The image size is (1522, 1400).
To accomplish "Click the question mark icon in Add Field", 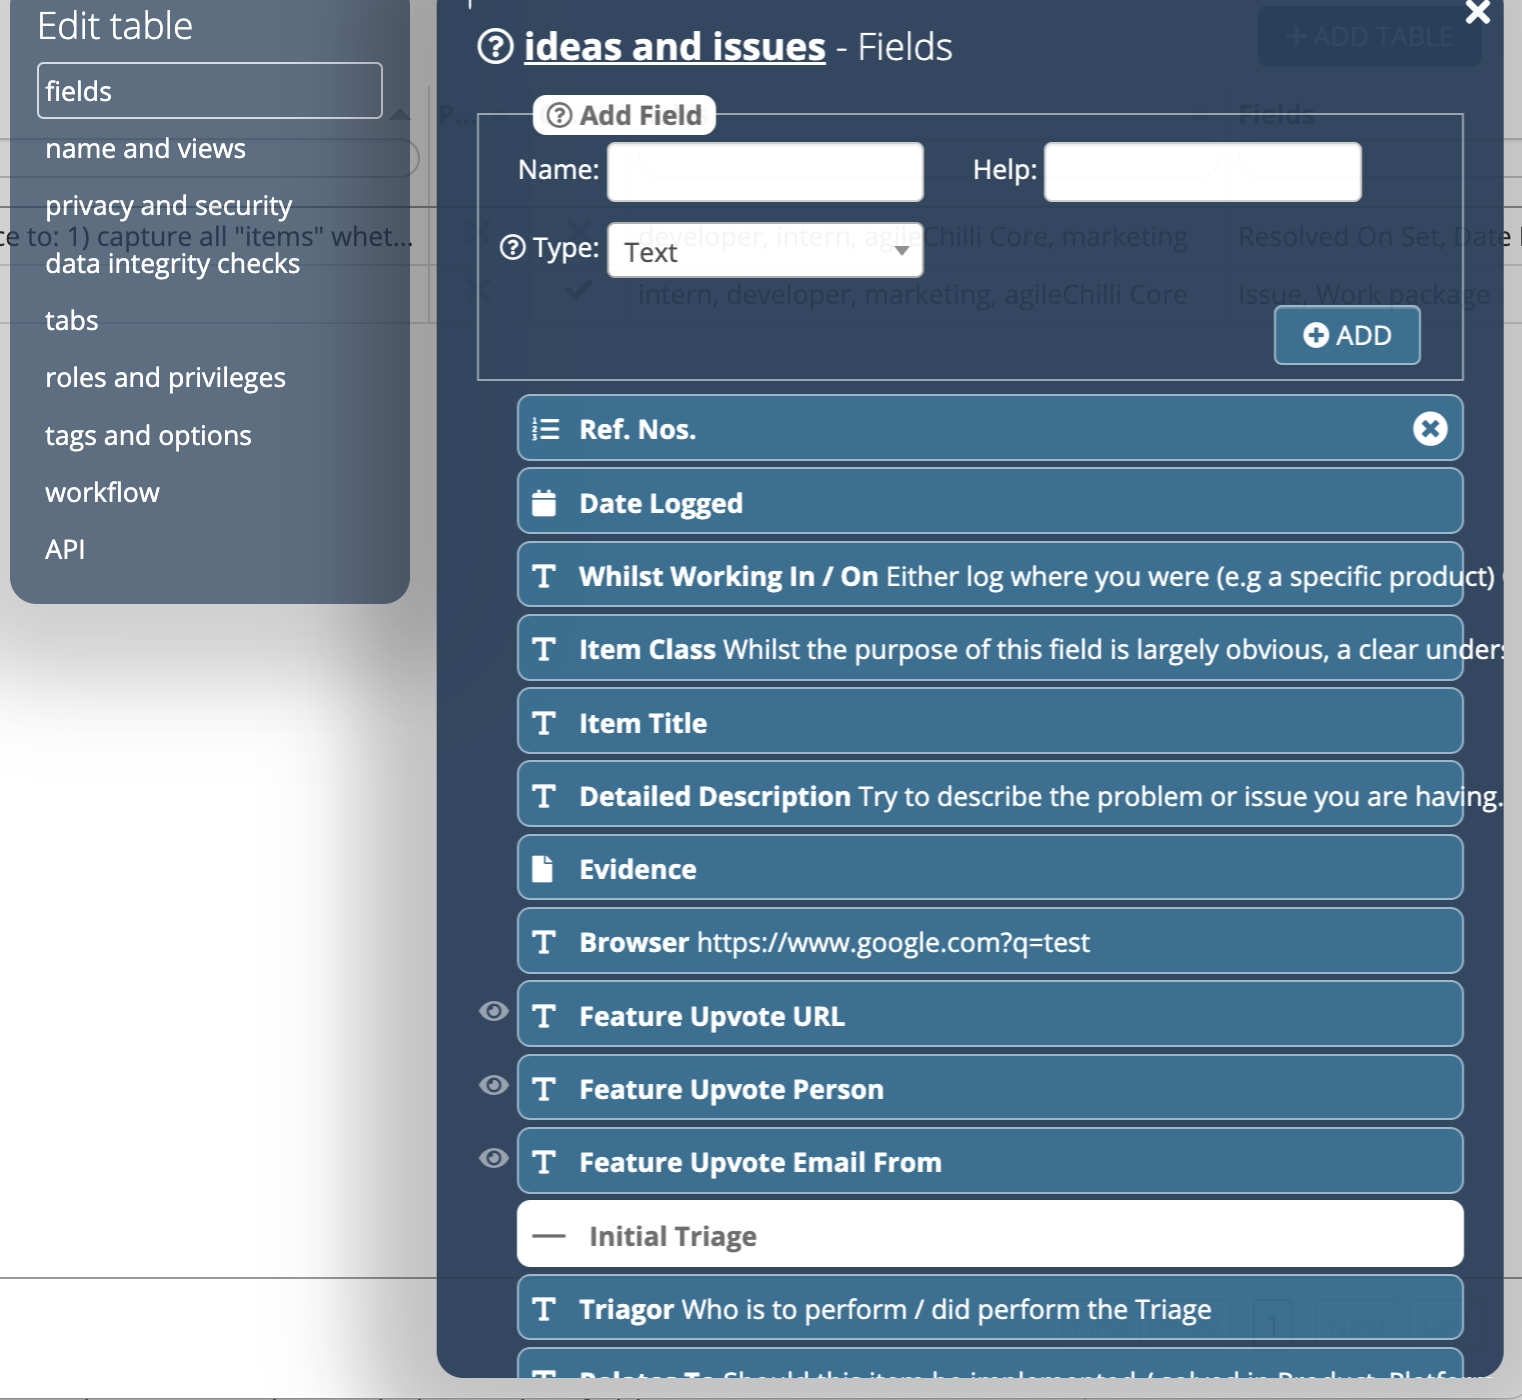I will (x=560, y=115).
